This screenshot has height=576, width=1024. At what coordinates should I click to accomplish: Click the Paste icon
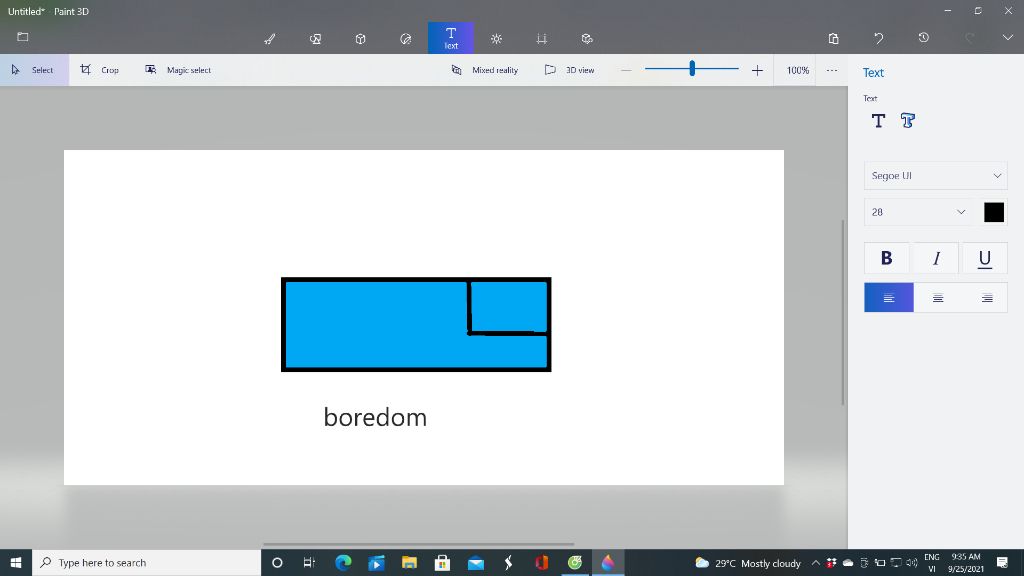click(x=833, y=39)
